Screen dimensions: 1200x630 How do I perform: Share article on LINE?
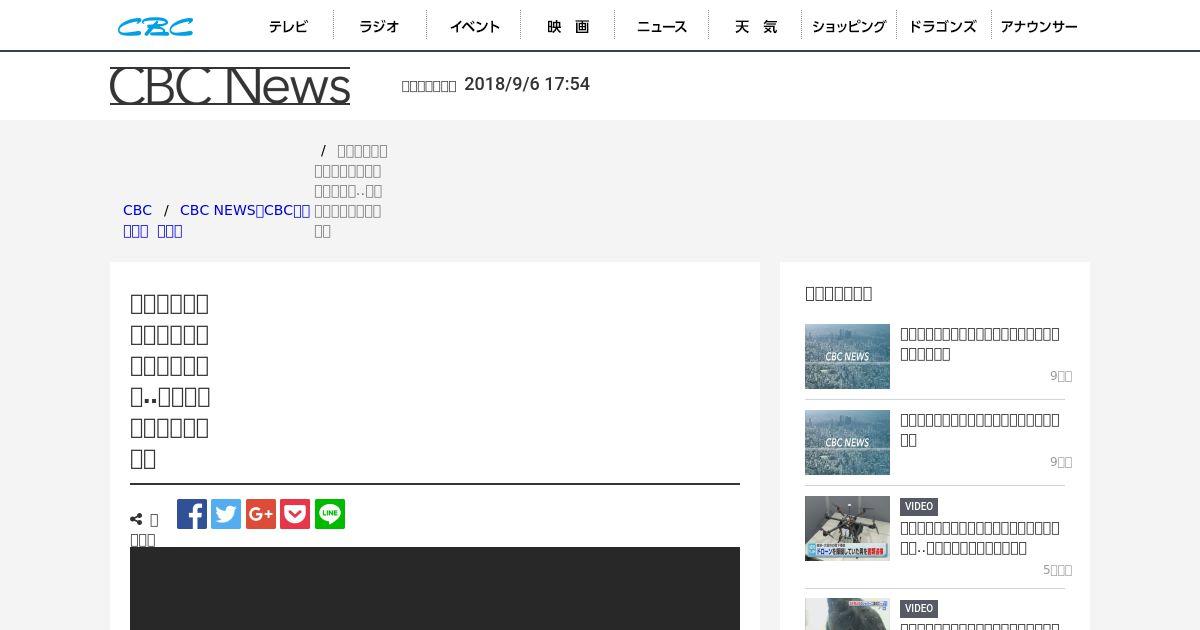coord(330,514)
